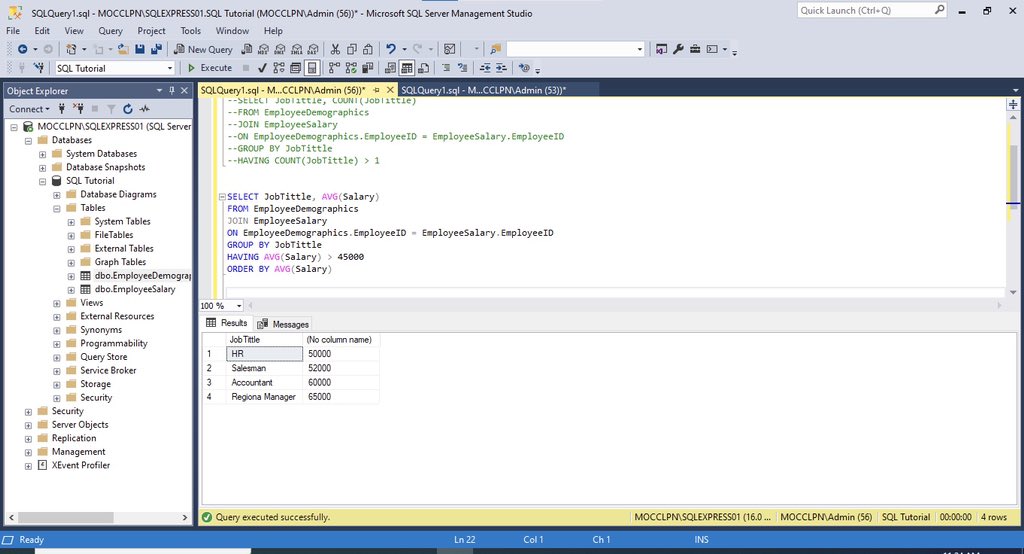Select the Query Store tree item
This screenshot has height=554, width=1024.
point(103,357)
